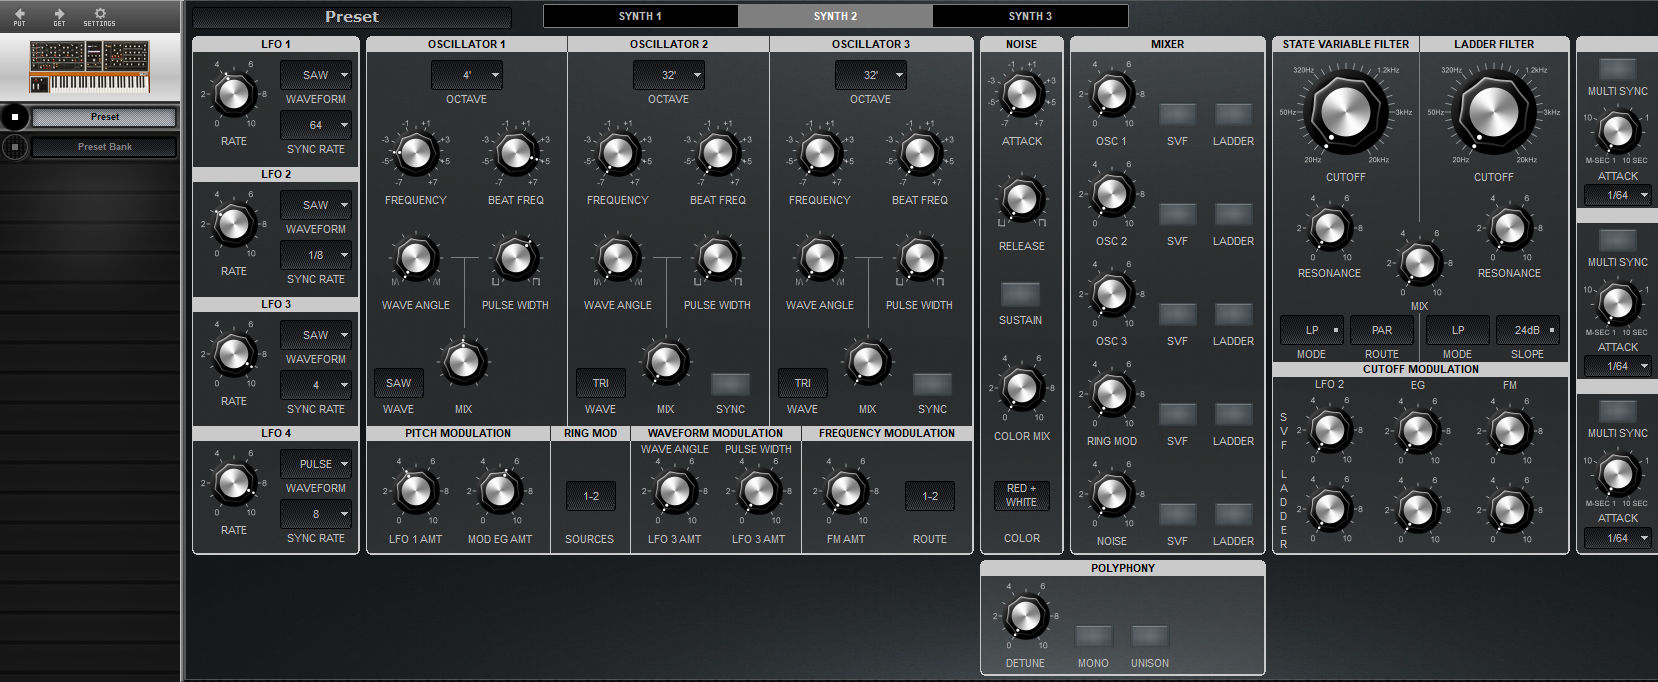Viewport: 1658px width, 682px height.
Task: Click the State Variable Filter cutoff knob
Action: (x=1345, y=111)
